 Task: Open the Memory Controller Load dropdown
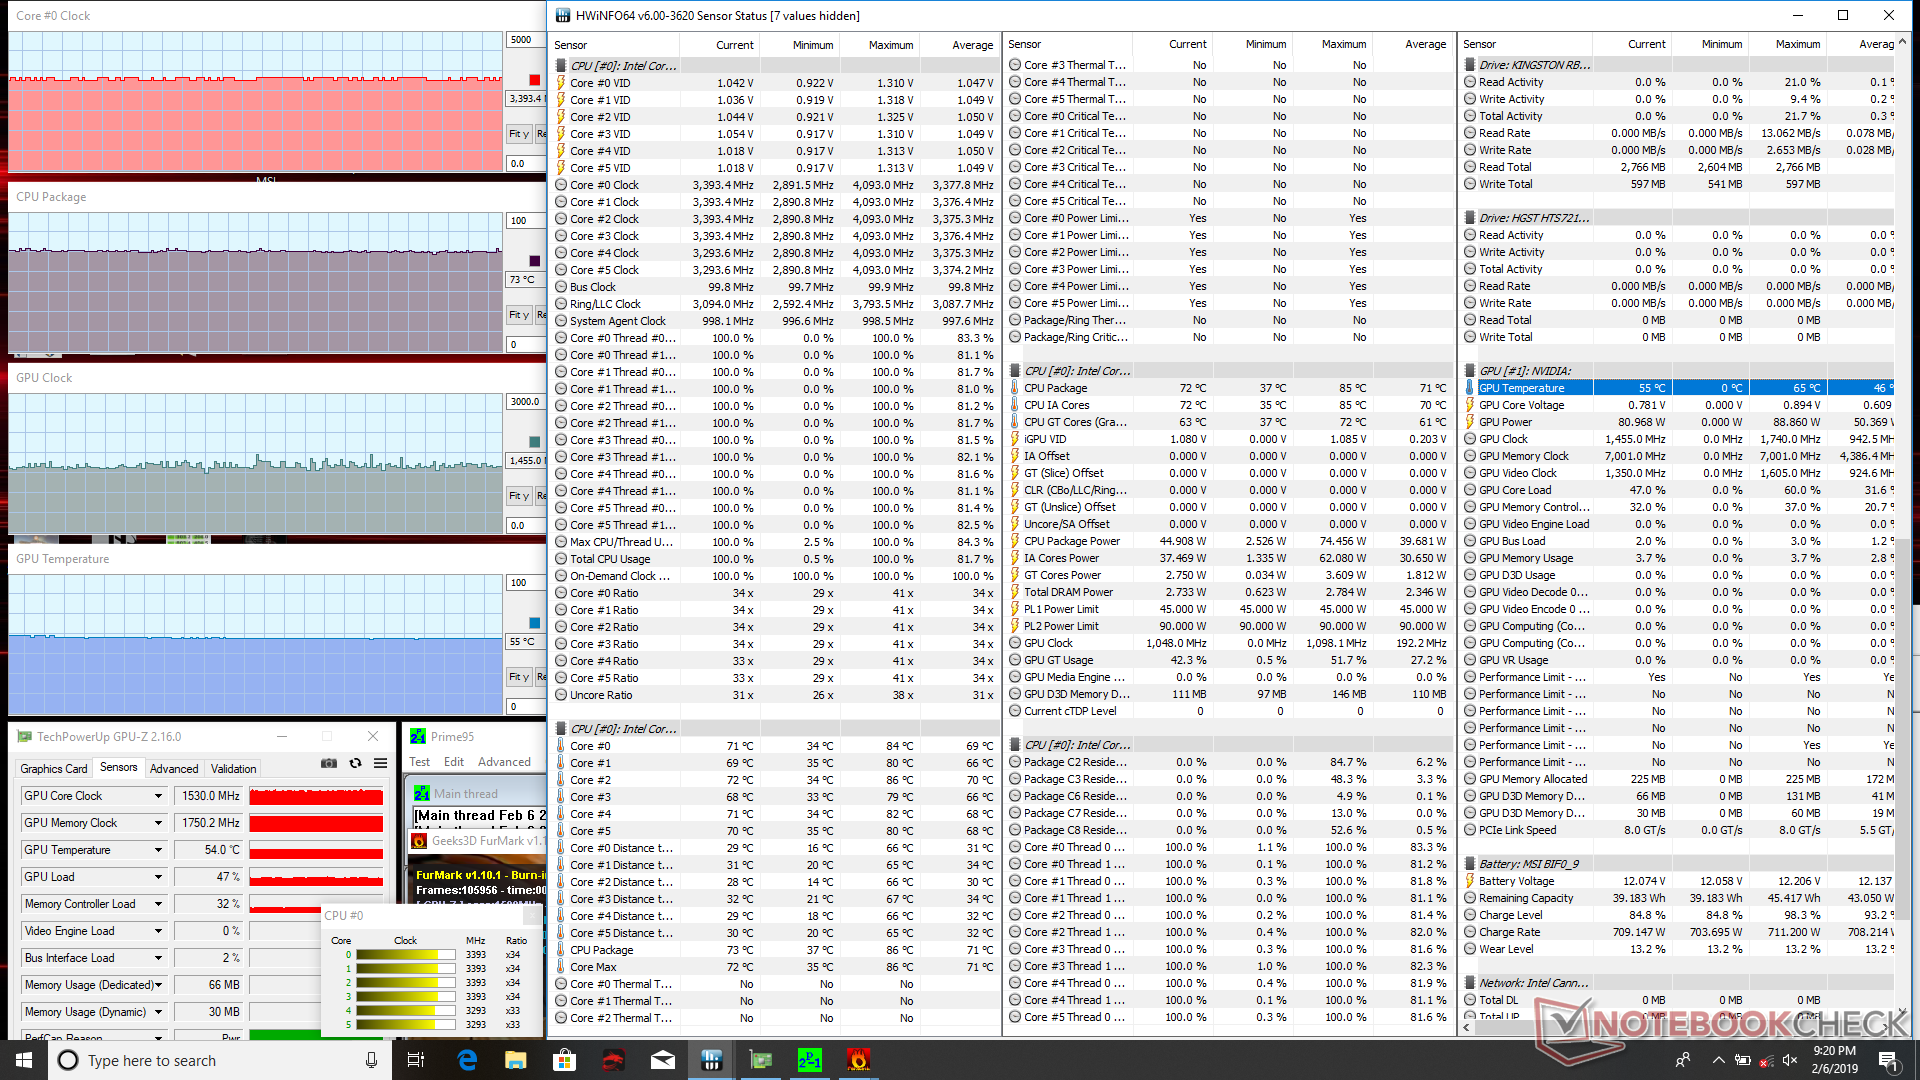click(158, 904)
